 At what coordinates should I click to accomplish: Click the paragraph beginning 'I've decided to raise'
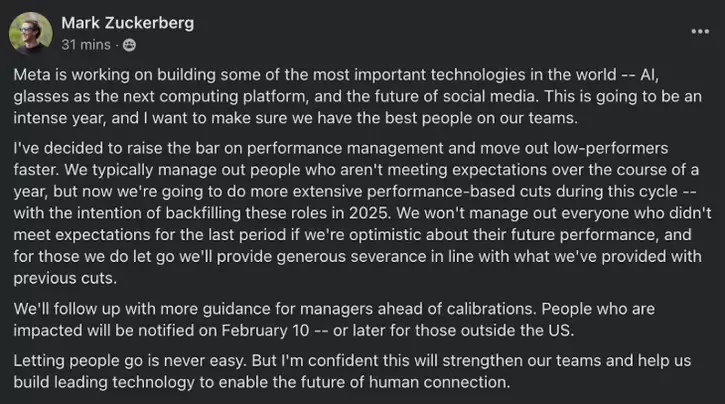(x=362, y=213)
